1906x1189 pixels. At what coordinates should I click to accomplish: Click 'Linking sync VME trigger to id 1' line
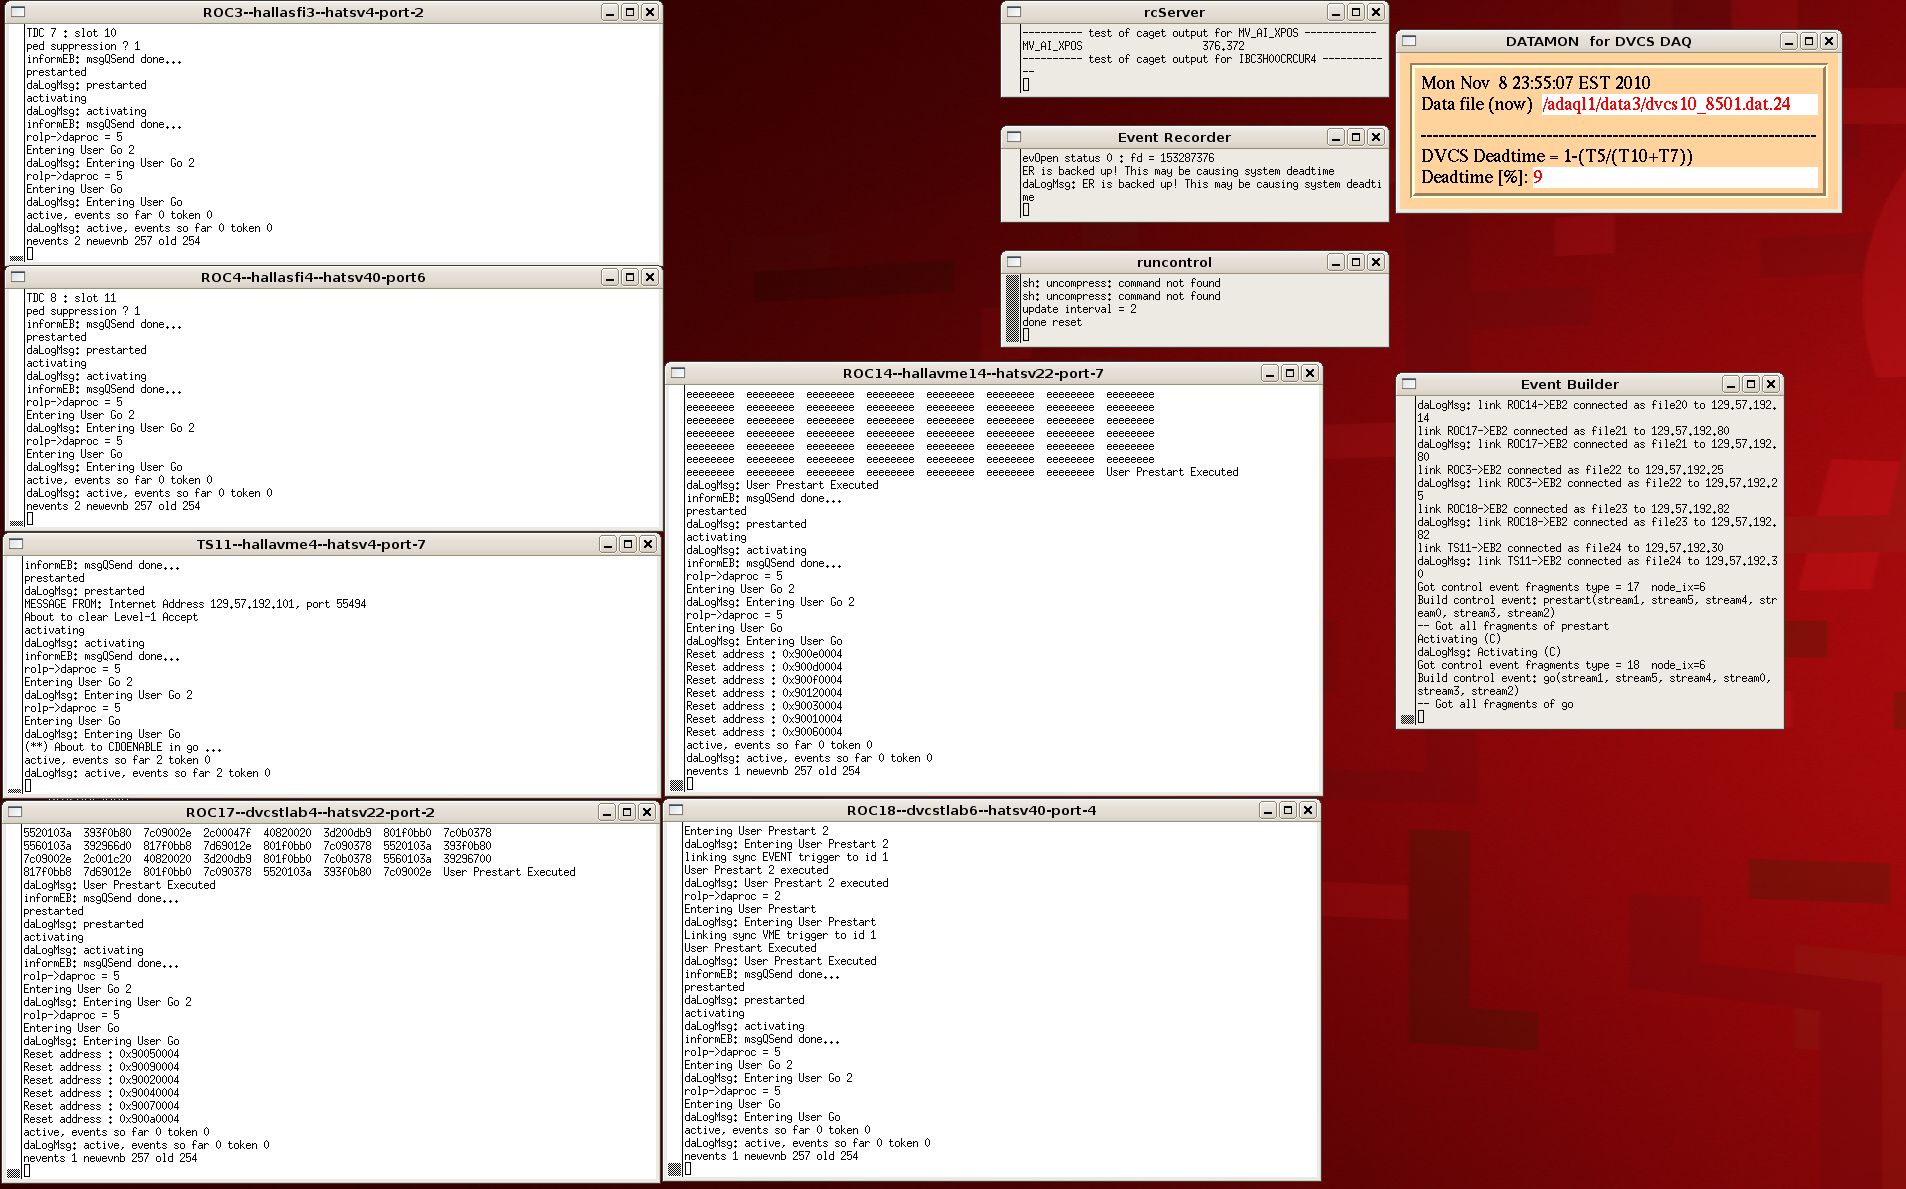pos(780,935)
